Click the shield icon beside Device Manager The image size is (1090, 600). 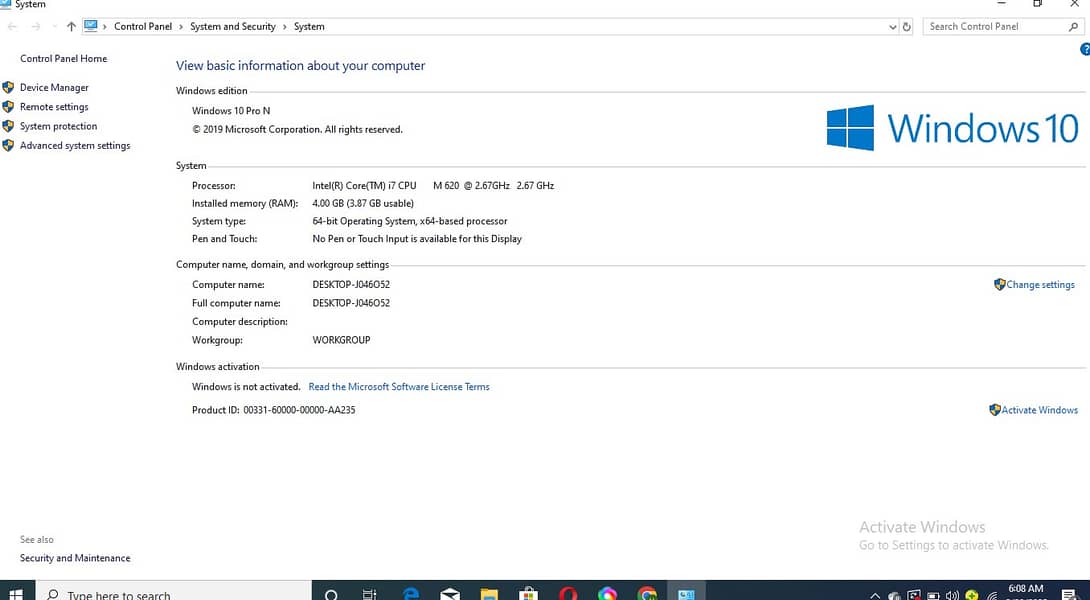coord(8,88)
